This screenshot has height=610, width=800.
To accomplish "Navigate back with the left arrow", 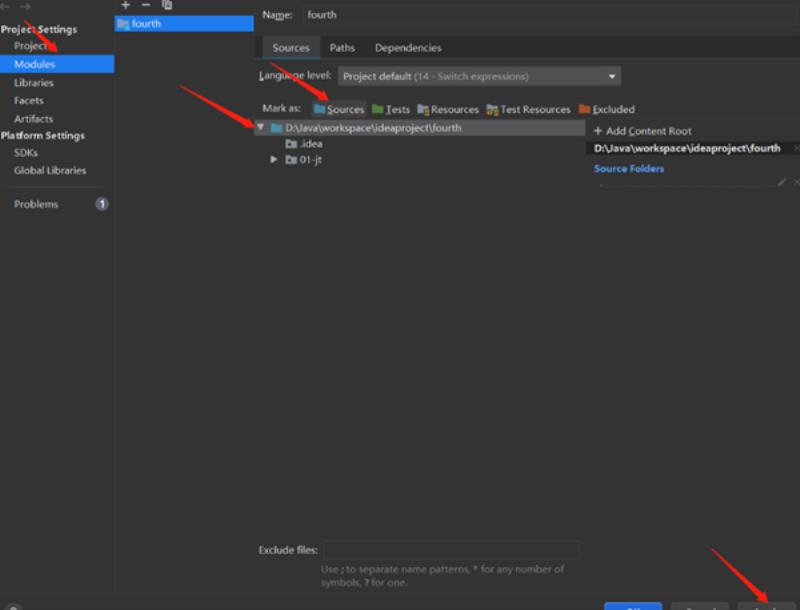I will 6,6.
